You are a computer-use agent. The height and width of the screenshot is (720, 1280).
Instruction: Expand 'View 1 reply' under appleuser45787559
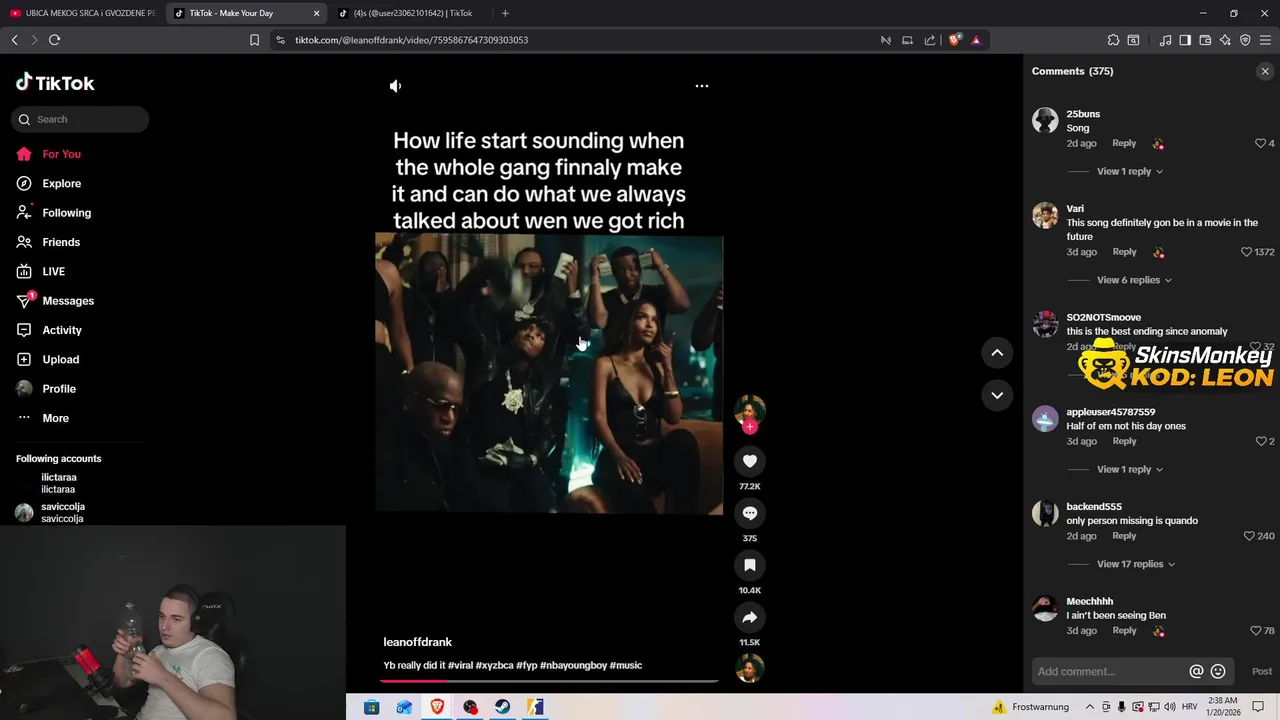[x=1130, y=469]
